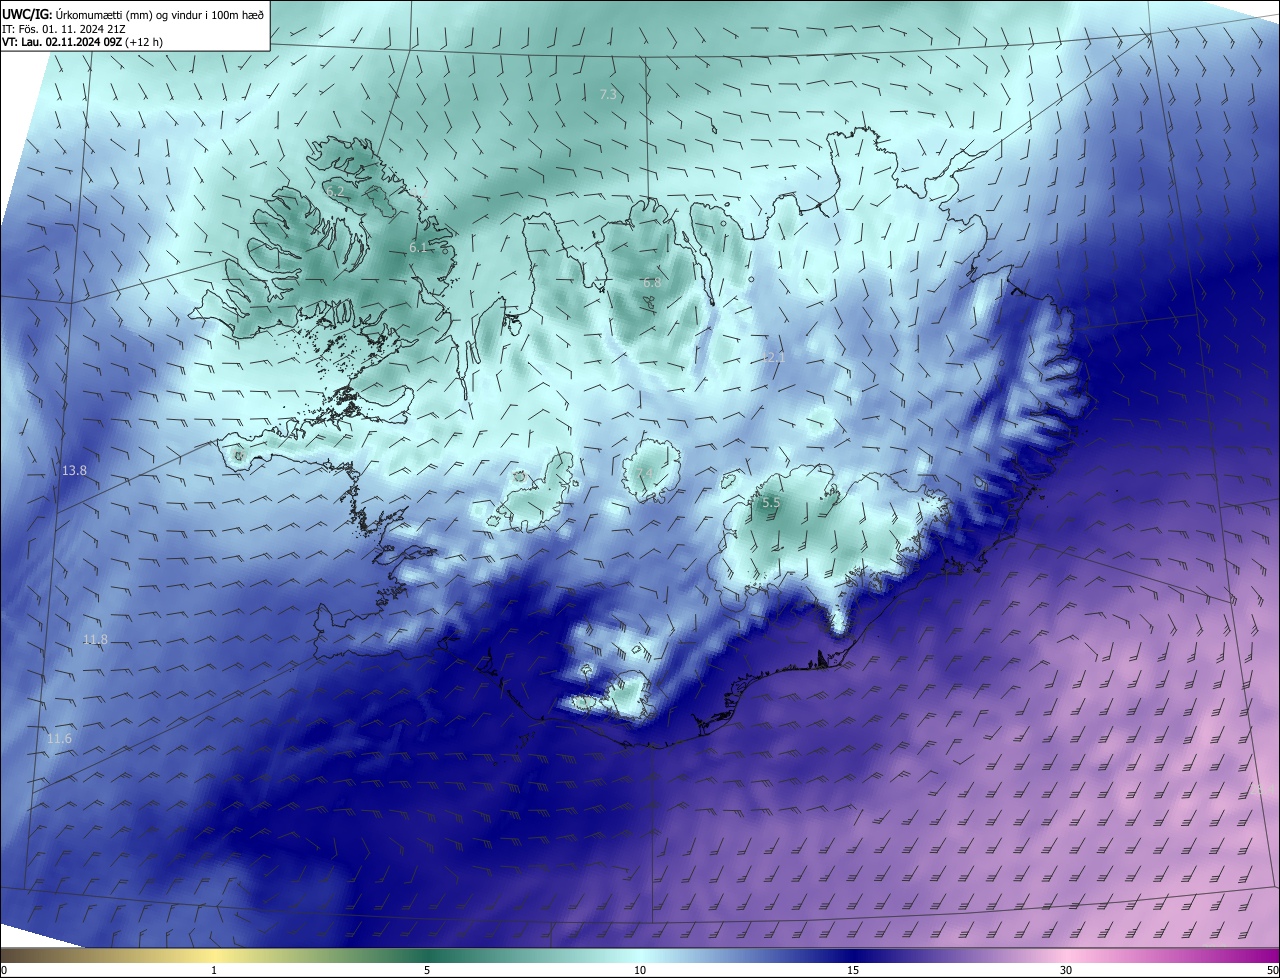Click the 6.8 value label in the north

[x=652, y=283]
